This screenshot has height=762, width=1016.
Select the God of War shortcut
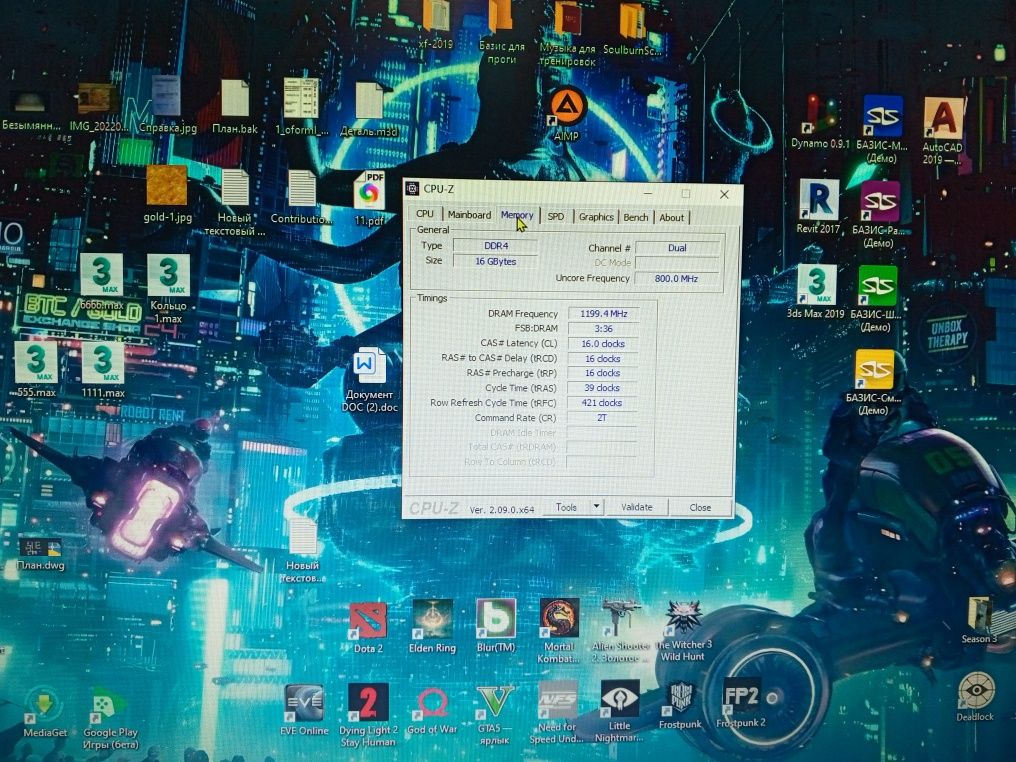point(432,710)
